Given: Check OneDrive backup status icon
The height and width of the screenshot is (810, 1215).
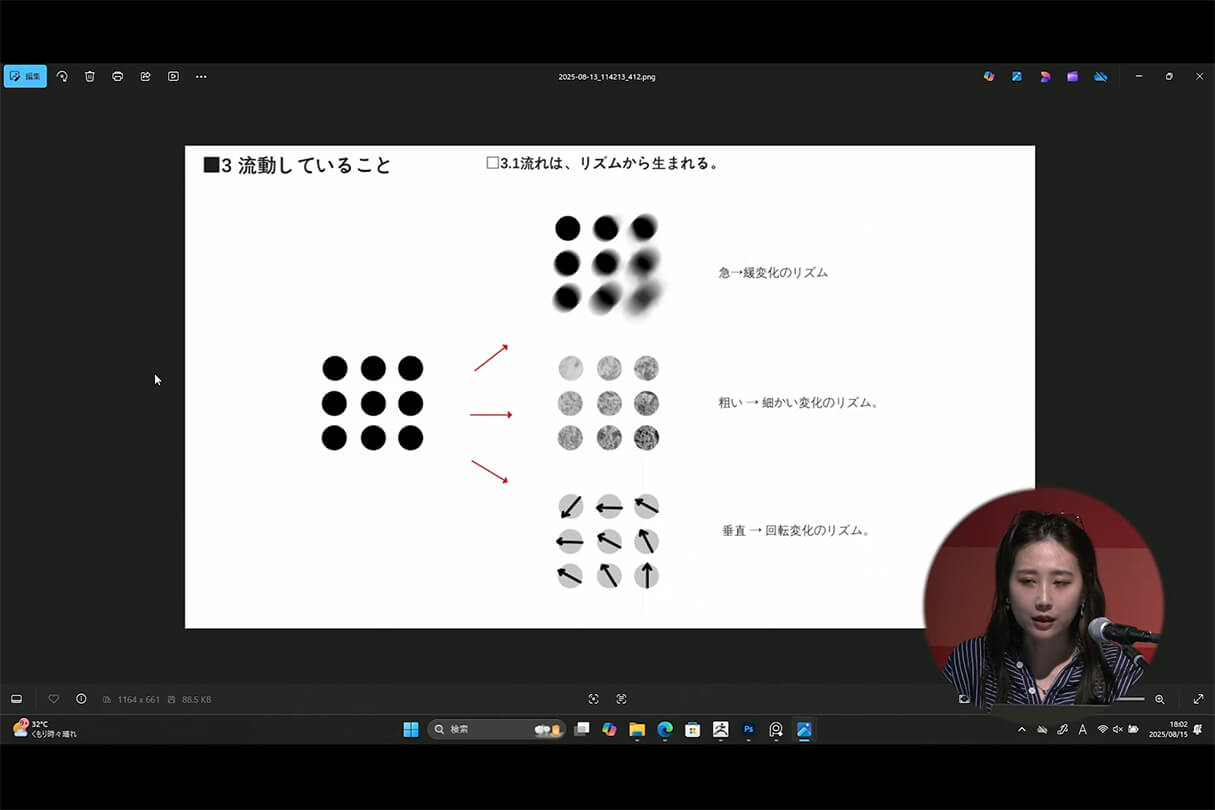Looking at the screenshot, I should point(1101,76).
